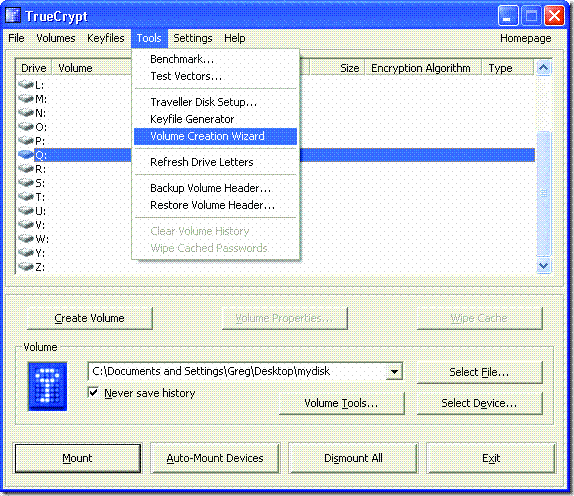This screenshot has height=496, width=574.
Task: Click the Mount button
Action: (x=78, y=458)
